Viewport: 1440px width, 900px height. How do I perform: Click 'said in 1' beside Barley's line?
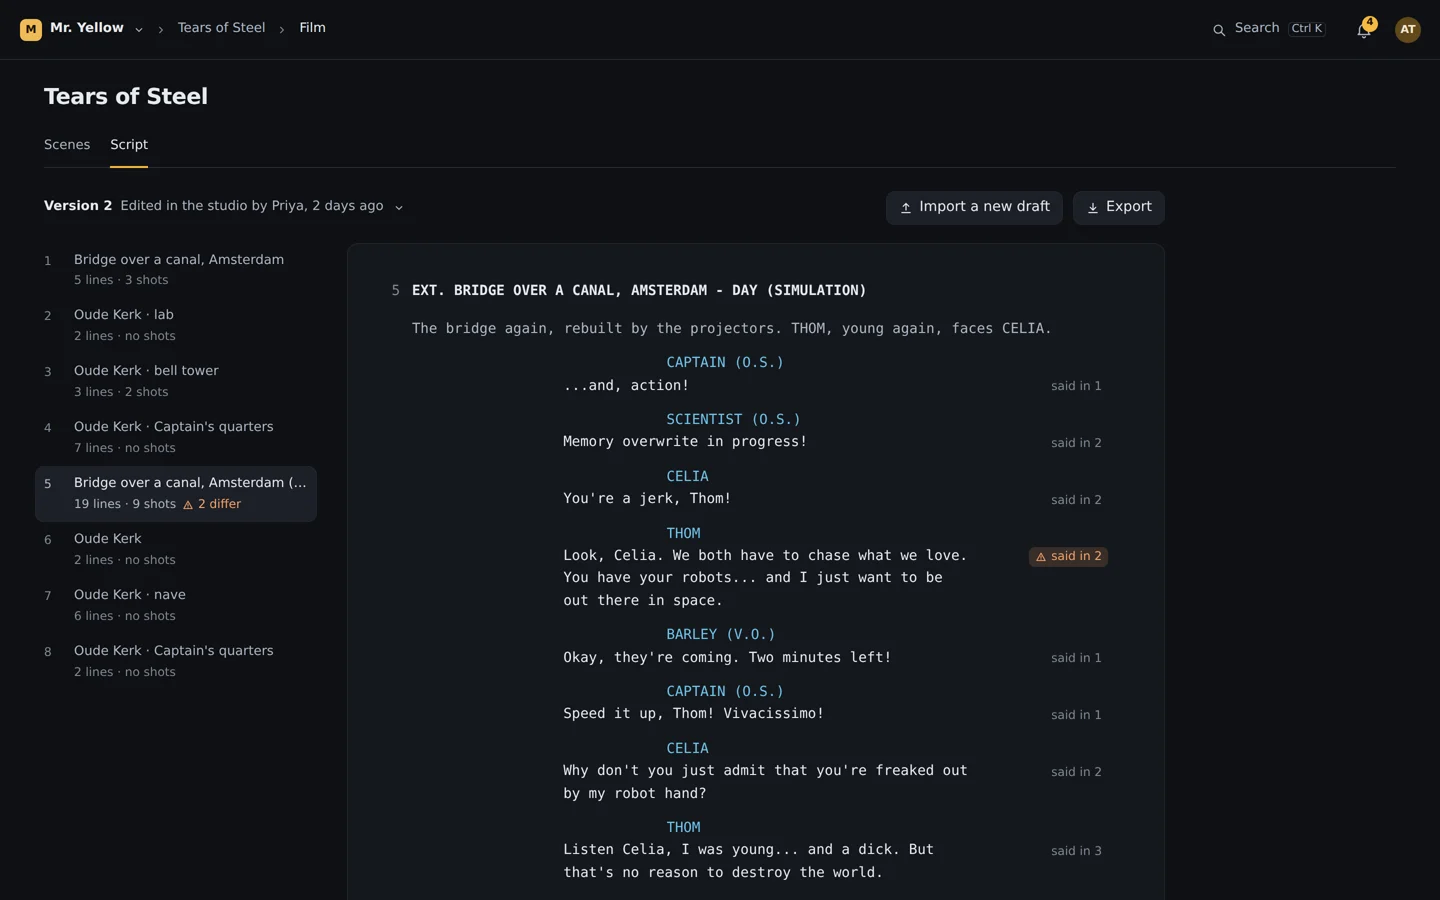(1076, 658)
